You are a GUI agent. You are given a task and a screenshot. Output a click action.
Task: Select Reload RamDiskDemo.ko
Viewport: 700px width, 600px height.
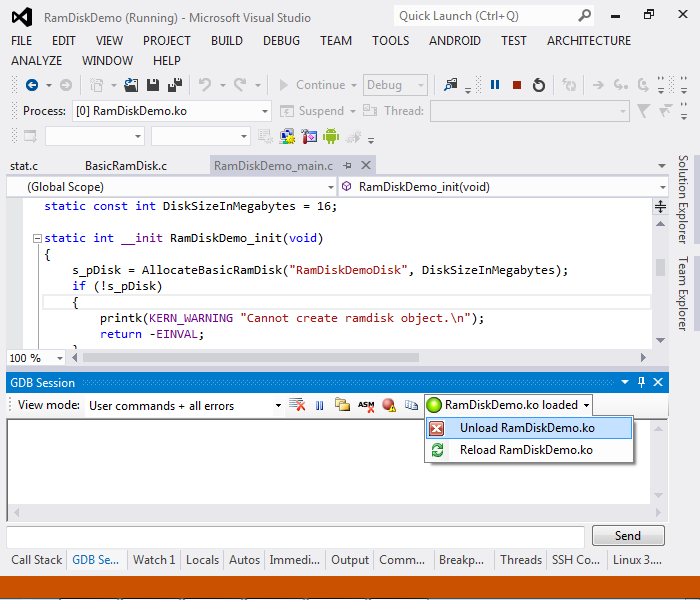point(529,450)
